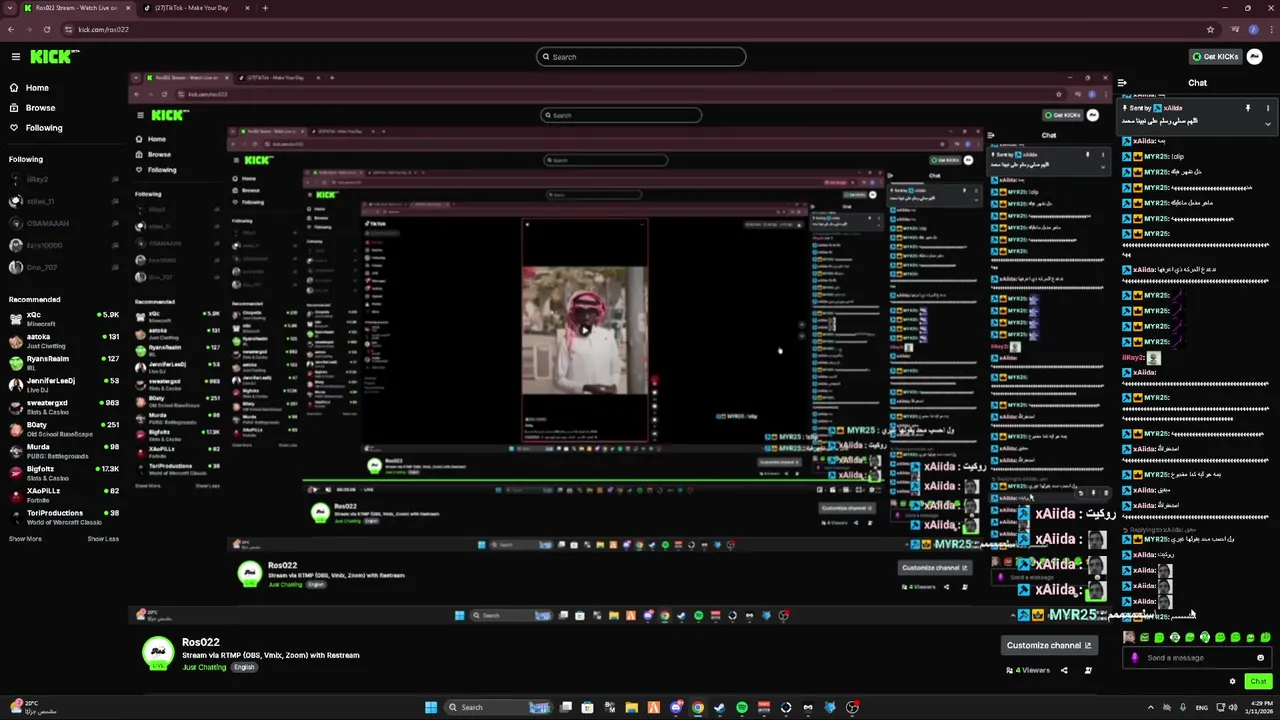Click the ENG language indicator

pyautogui.click(x=1202, y=707)
